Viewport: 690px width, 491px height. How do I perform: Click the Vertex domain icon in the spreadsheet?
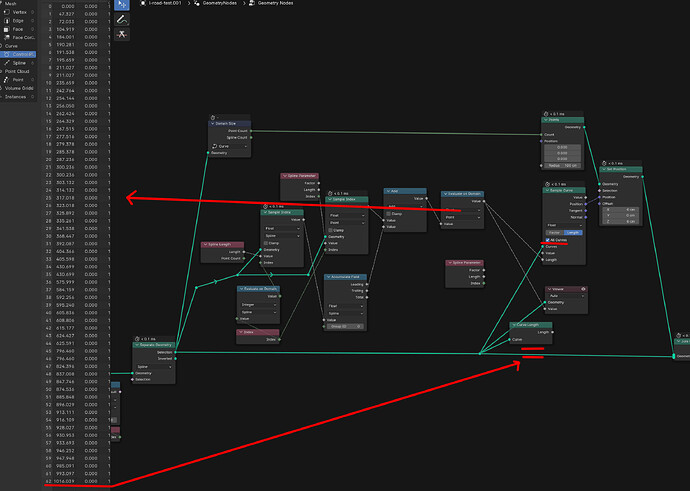7,12
